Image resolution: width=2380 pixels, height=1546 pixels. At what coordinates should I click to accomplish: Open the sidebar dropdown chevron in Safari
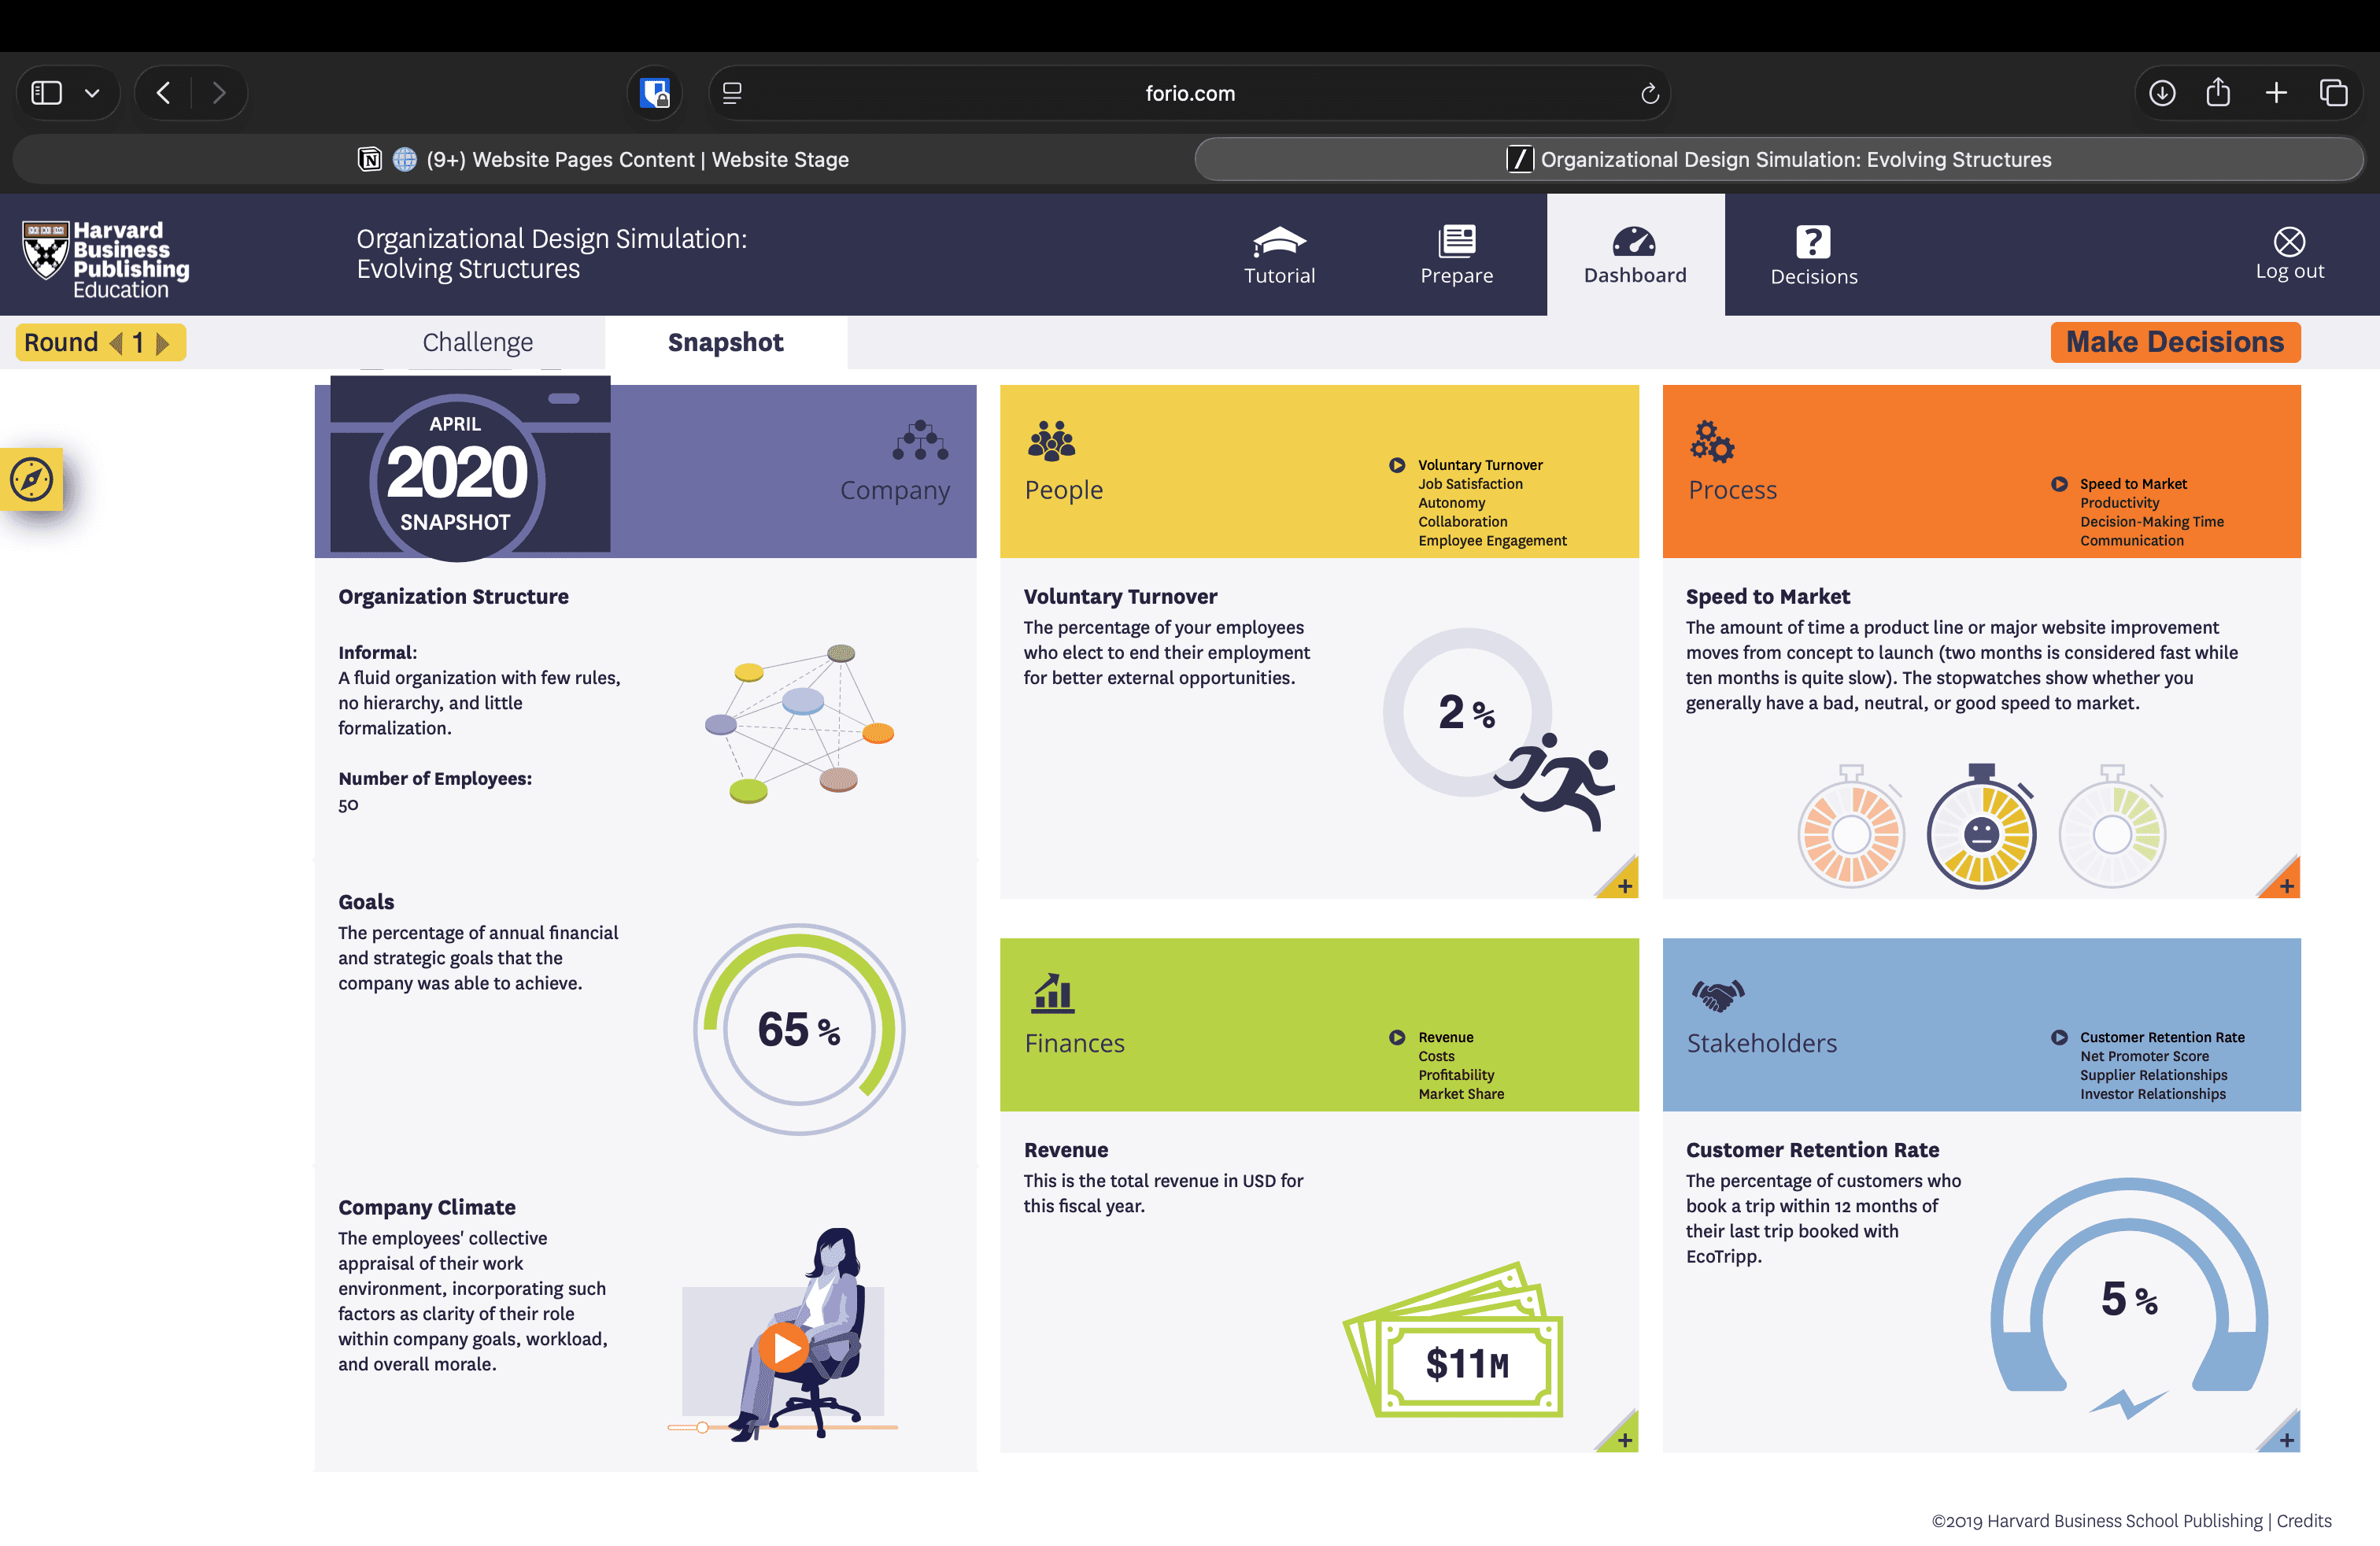click(x=92, y=93)
